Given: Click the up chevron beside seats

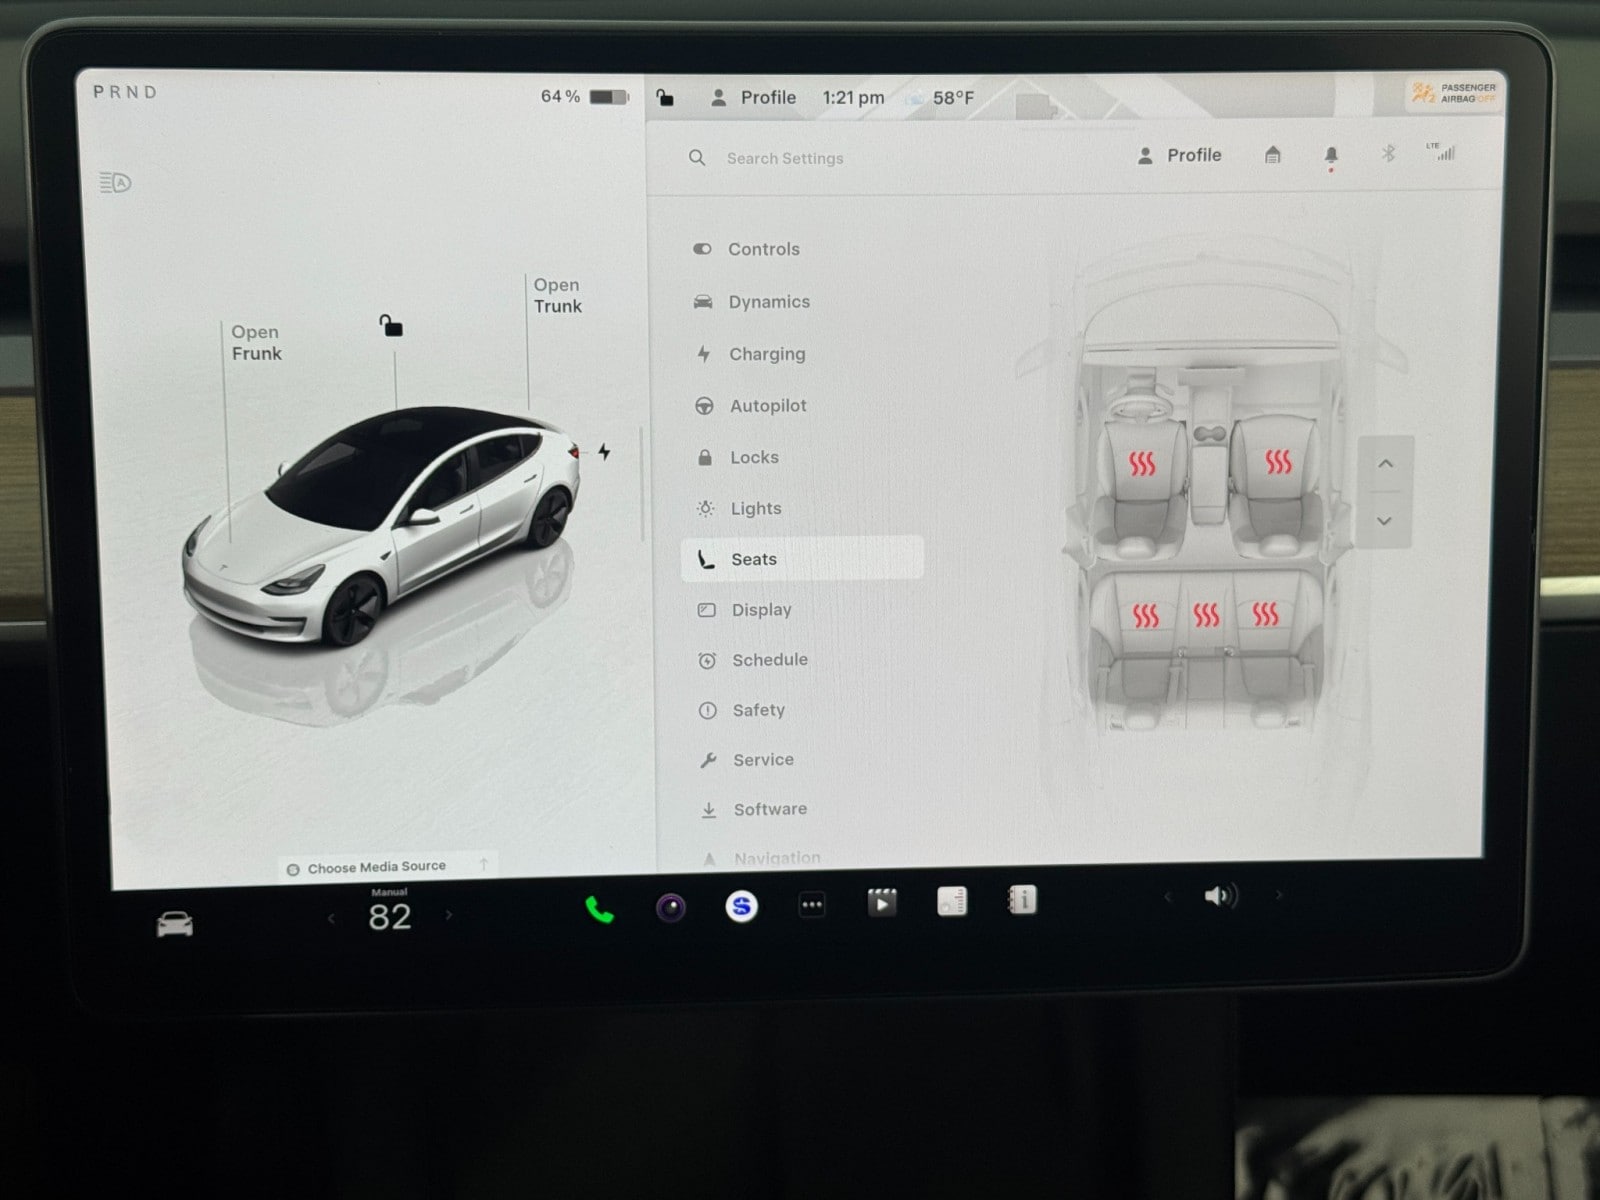Looking at the screenshot, I should 1385,464.
